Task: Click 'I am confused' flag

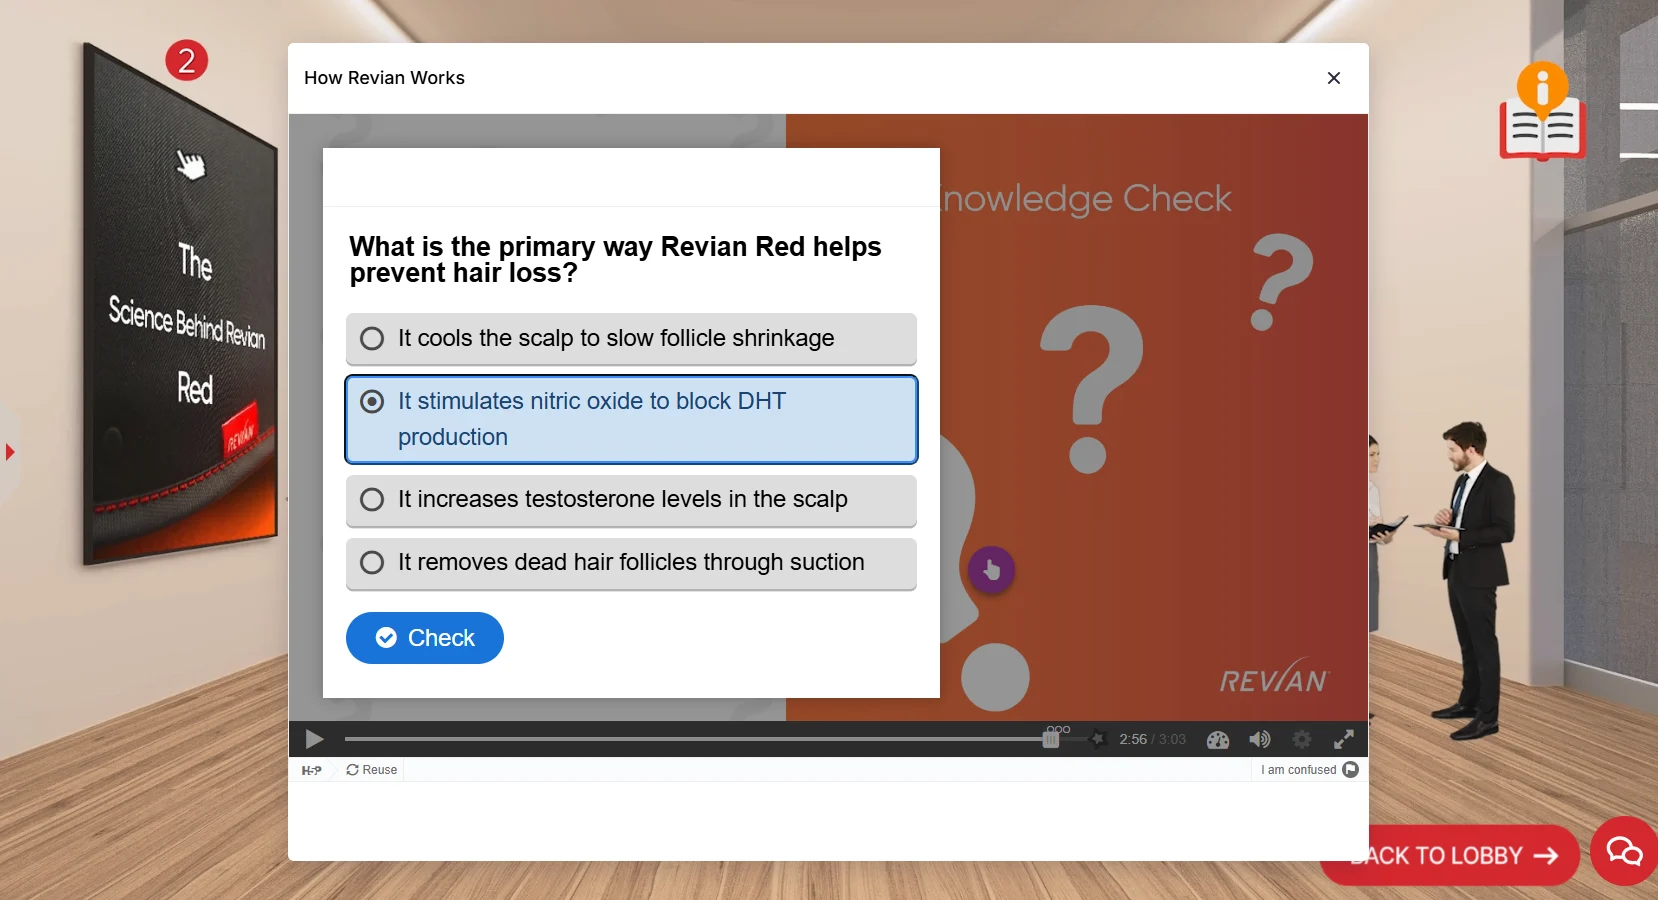Action: [x=1309, y=770]
